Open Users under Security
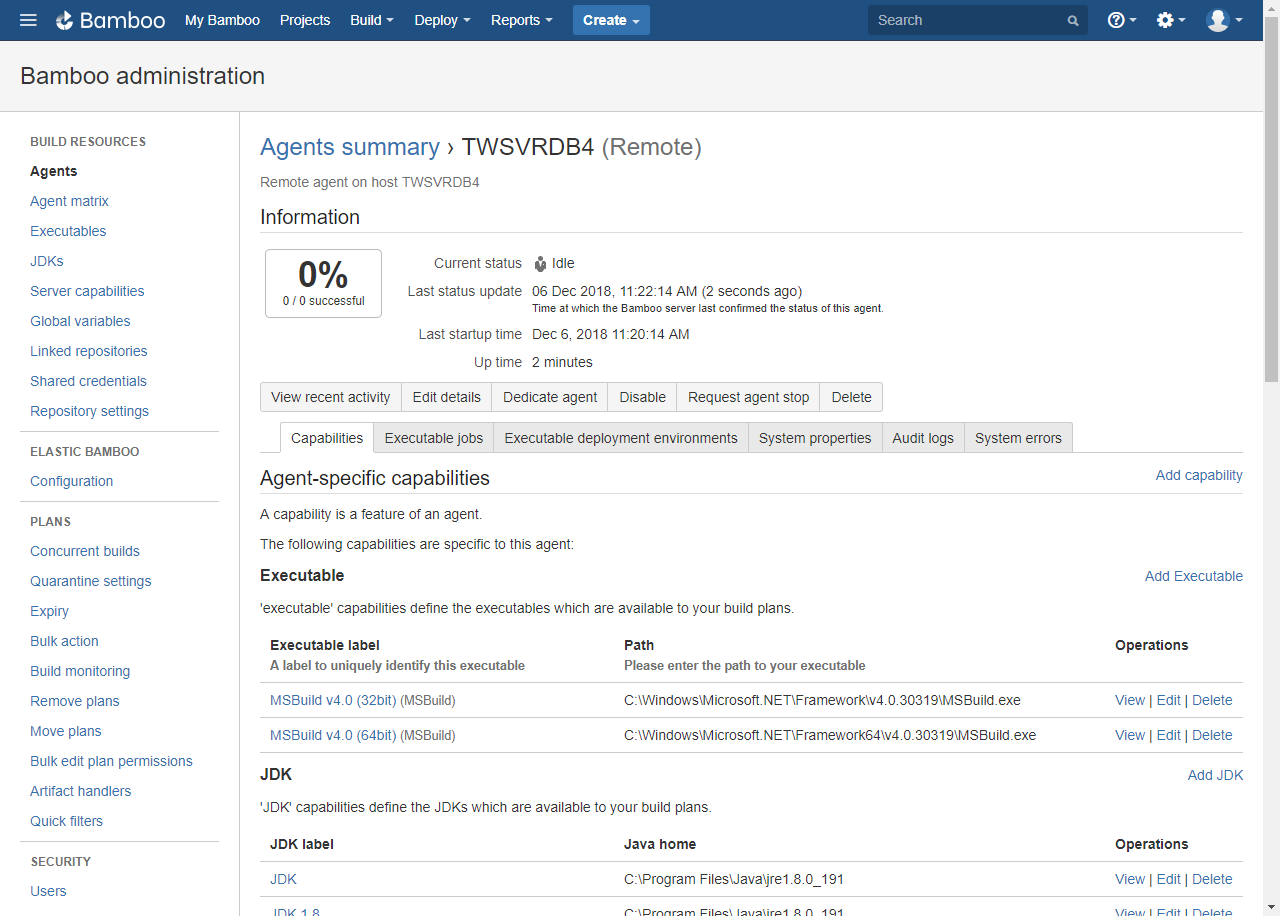This screenshot has height=916, width=1280. point(48,891)
